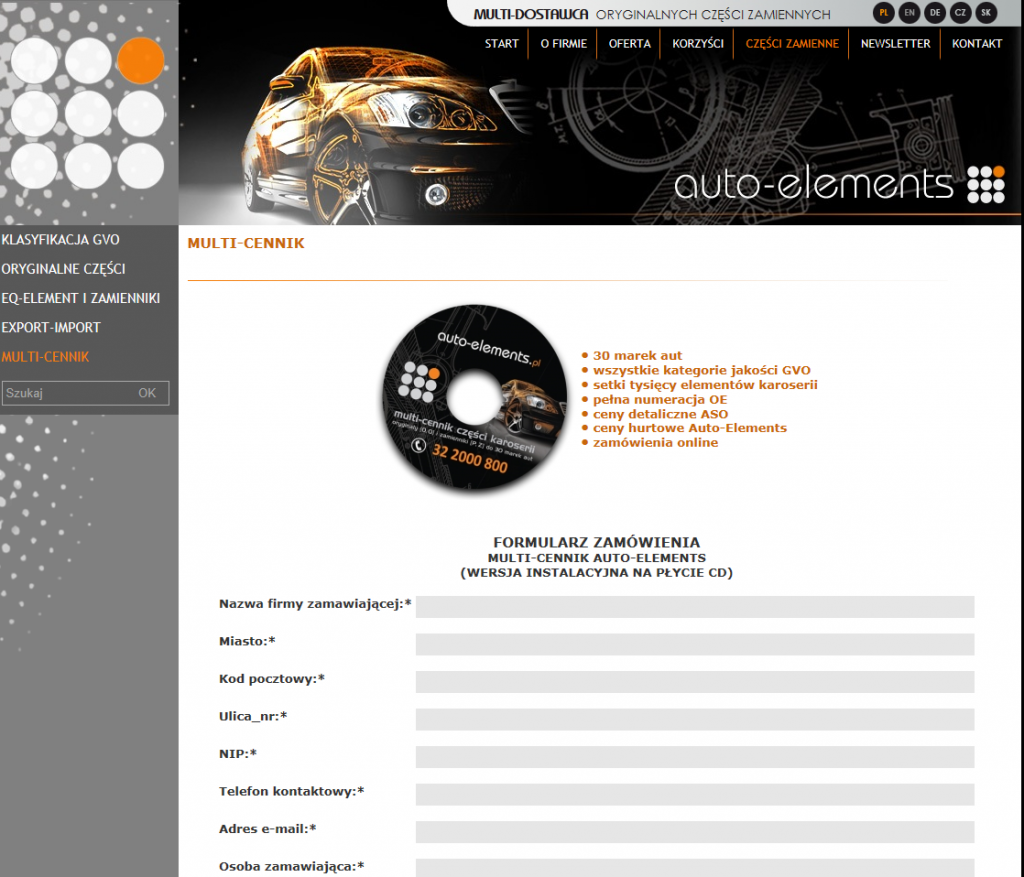Click the multi-cennik CD image

[x=474, y=397]
